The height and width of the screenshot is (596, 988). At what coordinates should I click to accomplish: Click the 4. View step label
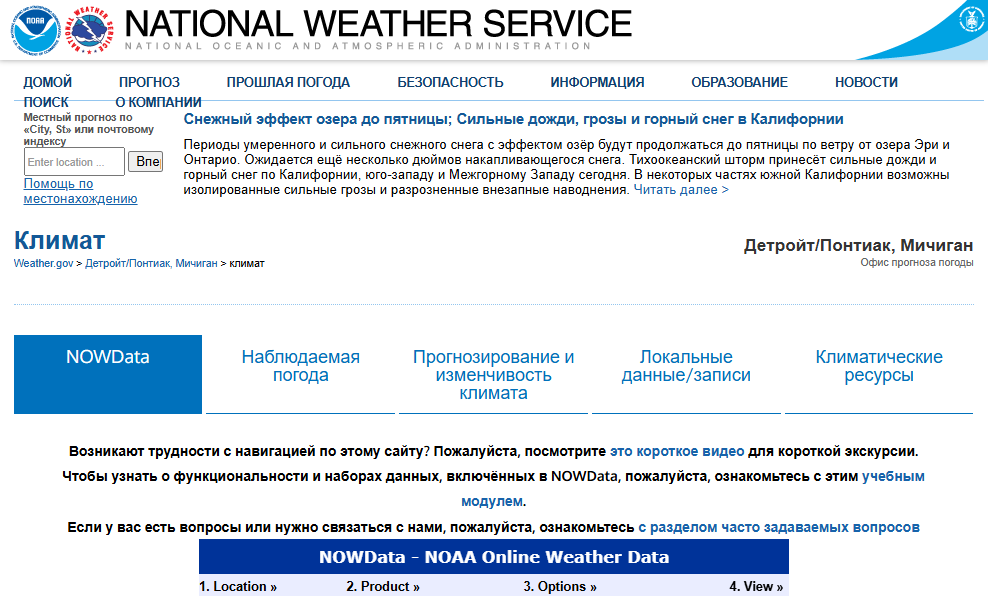tap(756, 587)
